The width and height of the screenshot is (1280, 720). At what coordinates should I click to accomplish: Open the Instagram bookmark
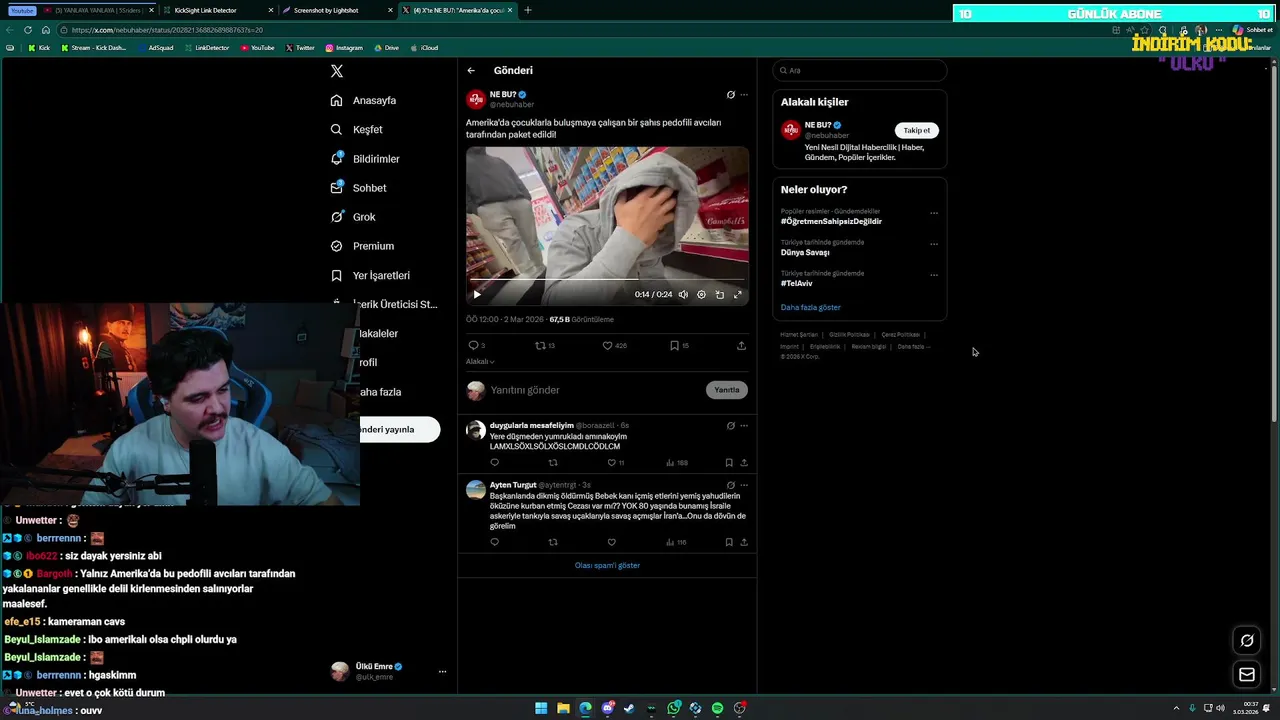coord(344,48)
